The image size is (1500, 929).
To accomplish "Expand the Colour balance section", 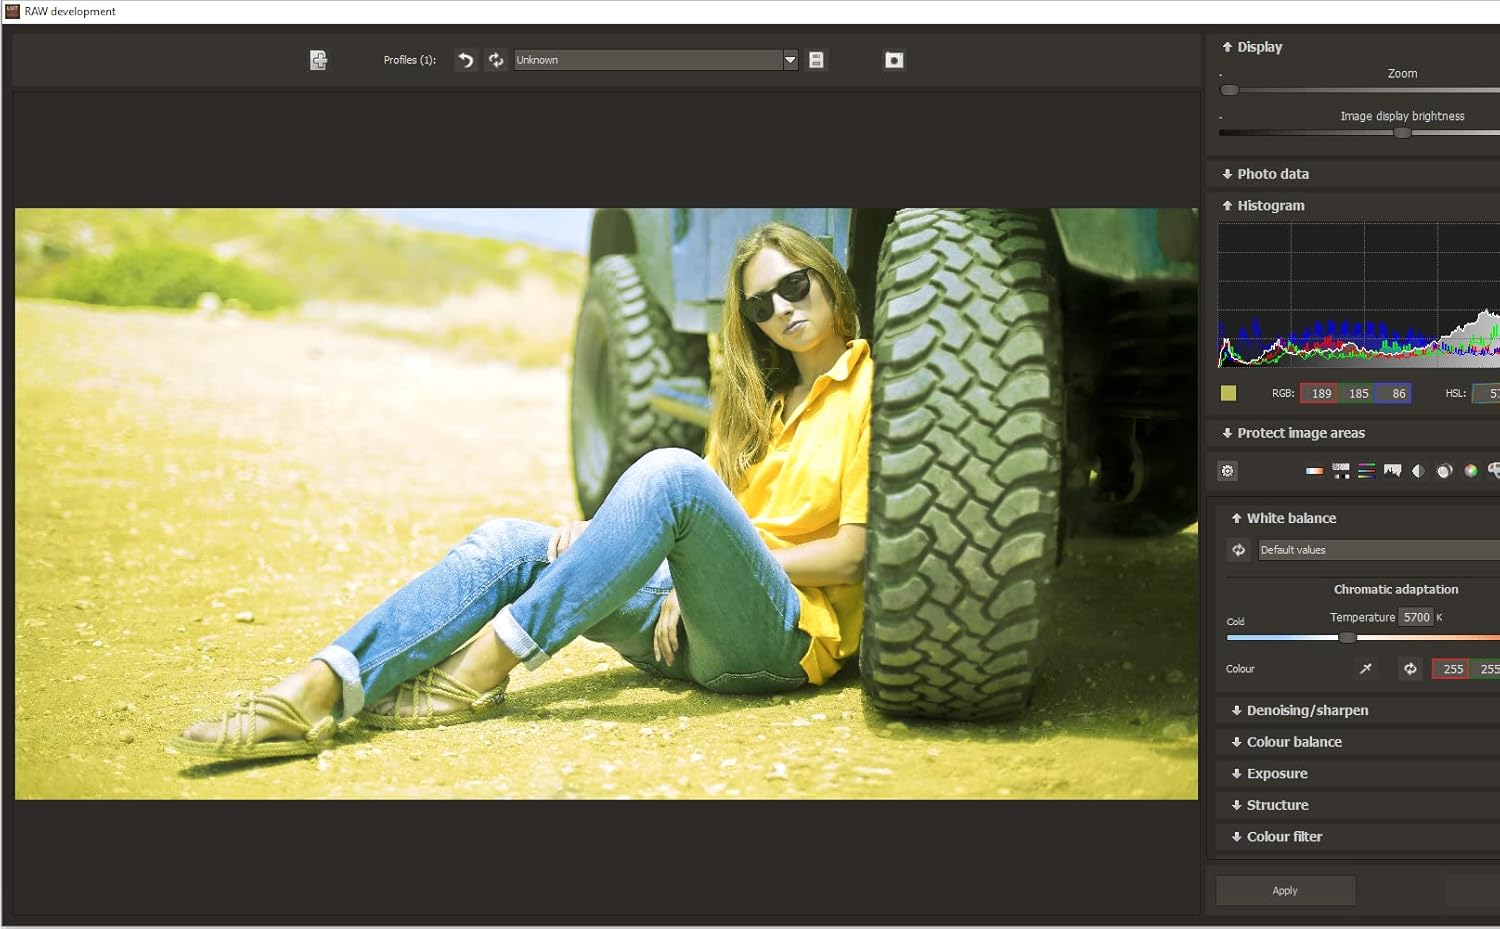I will (1293, 742).
